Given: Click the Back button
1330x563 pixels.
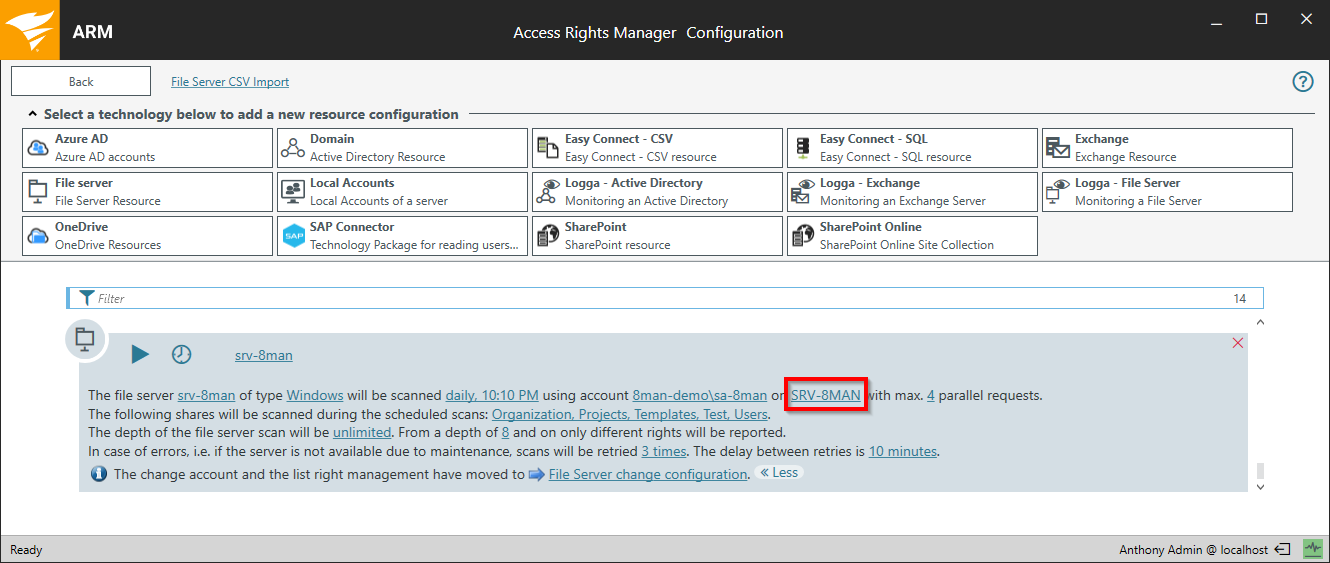Looking at the screenshot, I should tap(81, 82).
